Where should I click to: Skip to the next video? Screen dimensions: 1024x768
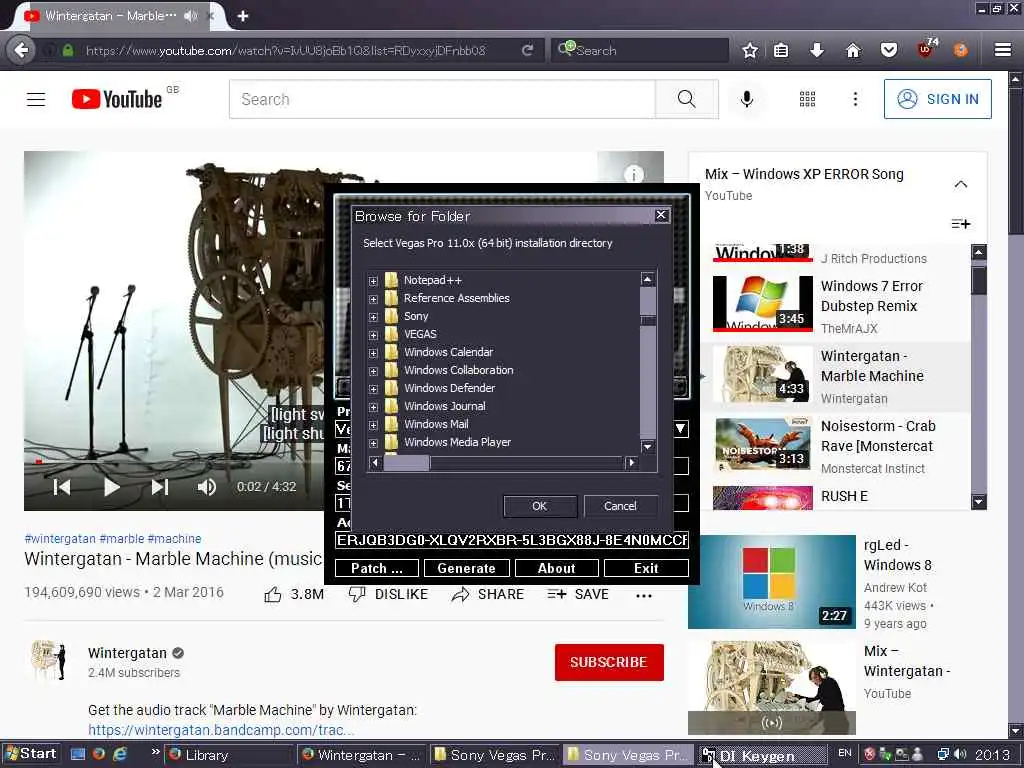click(x=160, y=487)
